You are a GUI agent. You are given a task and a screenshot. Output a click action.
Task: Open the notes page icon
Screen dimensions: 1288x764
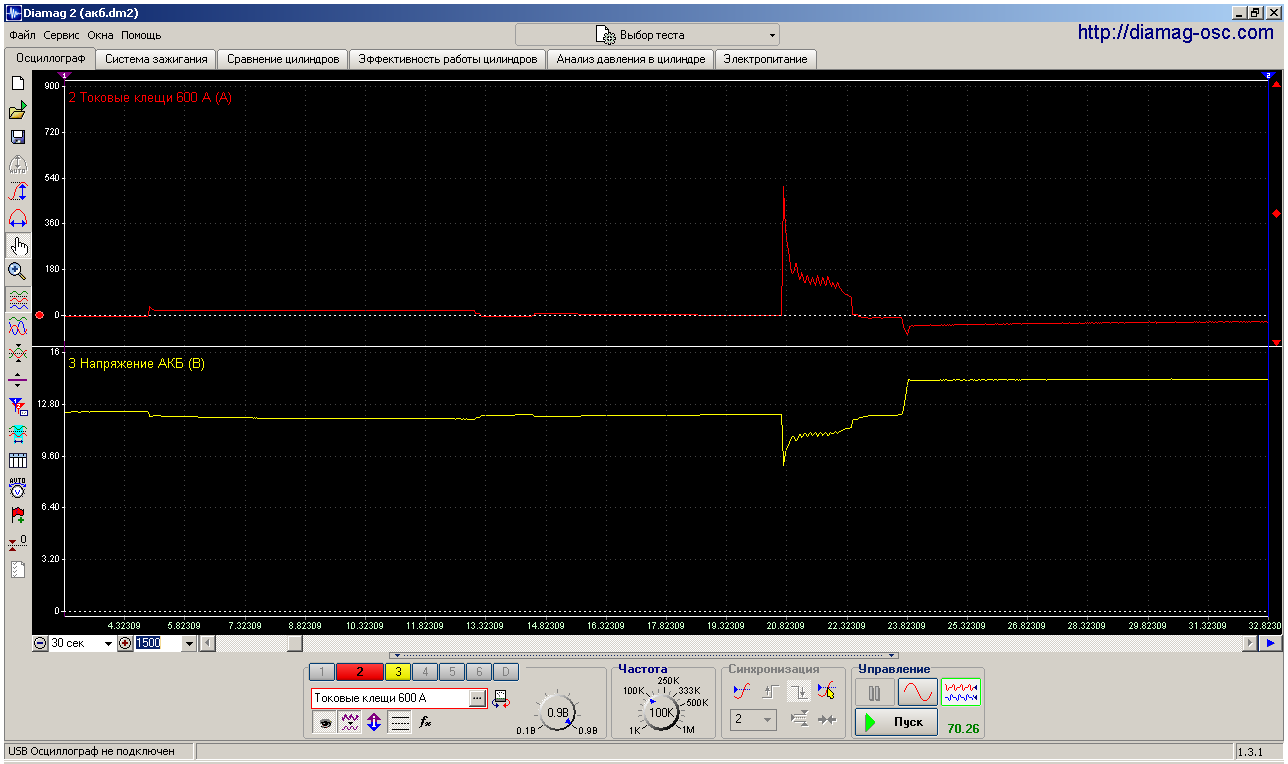(18, 569)
